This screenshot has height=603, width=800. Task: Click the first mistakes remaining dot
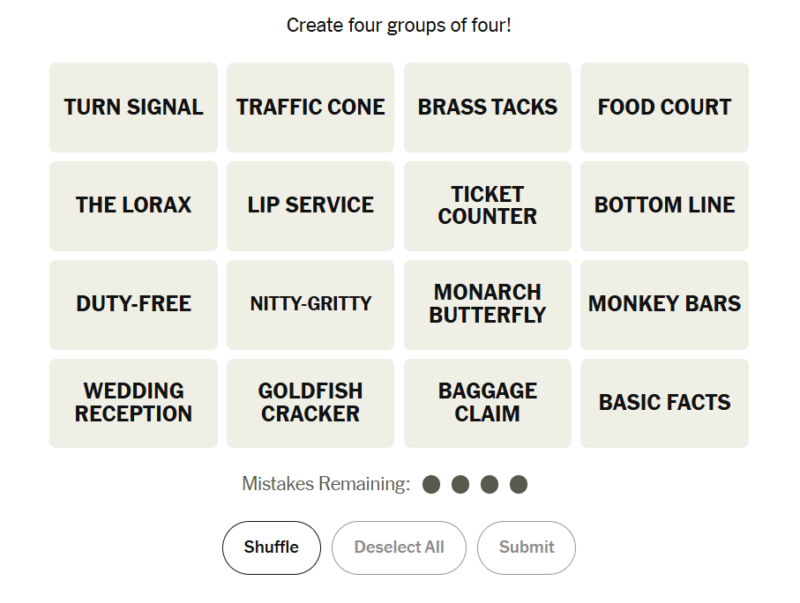431,485
